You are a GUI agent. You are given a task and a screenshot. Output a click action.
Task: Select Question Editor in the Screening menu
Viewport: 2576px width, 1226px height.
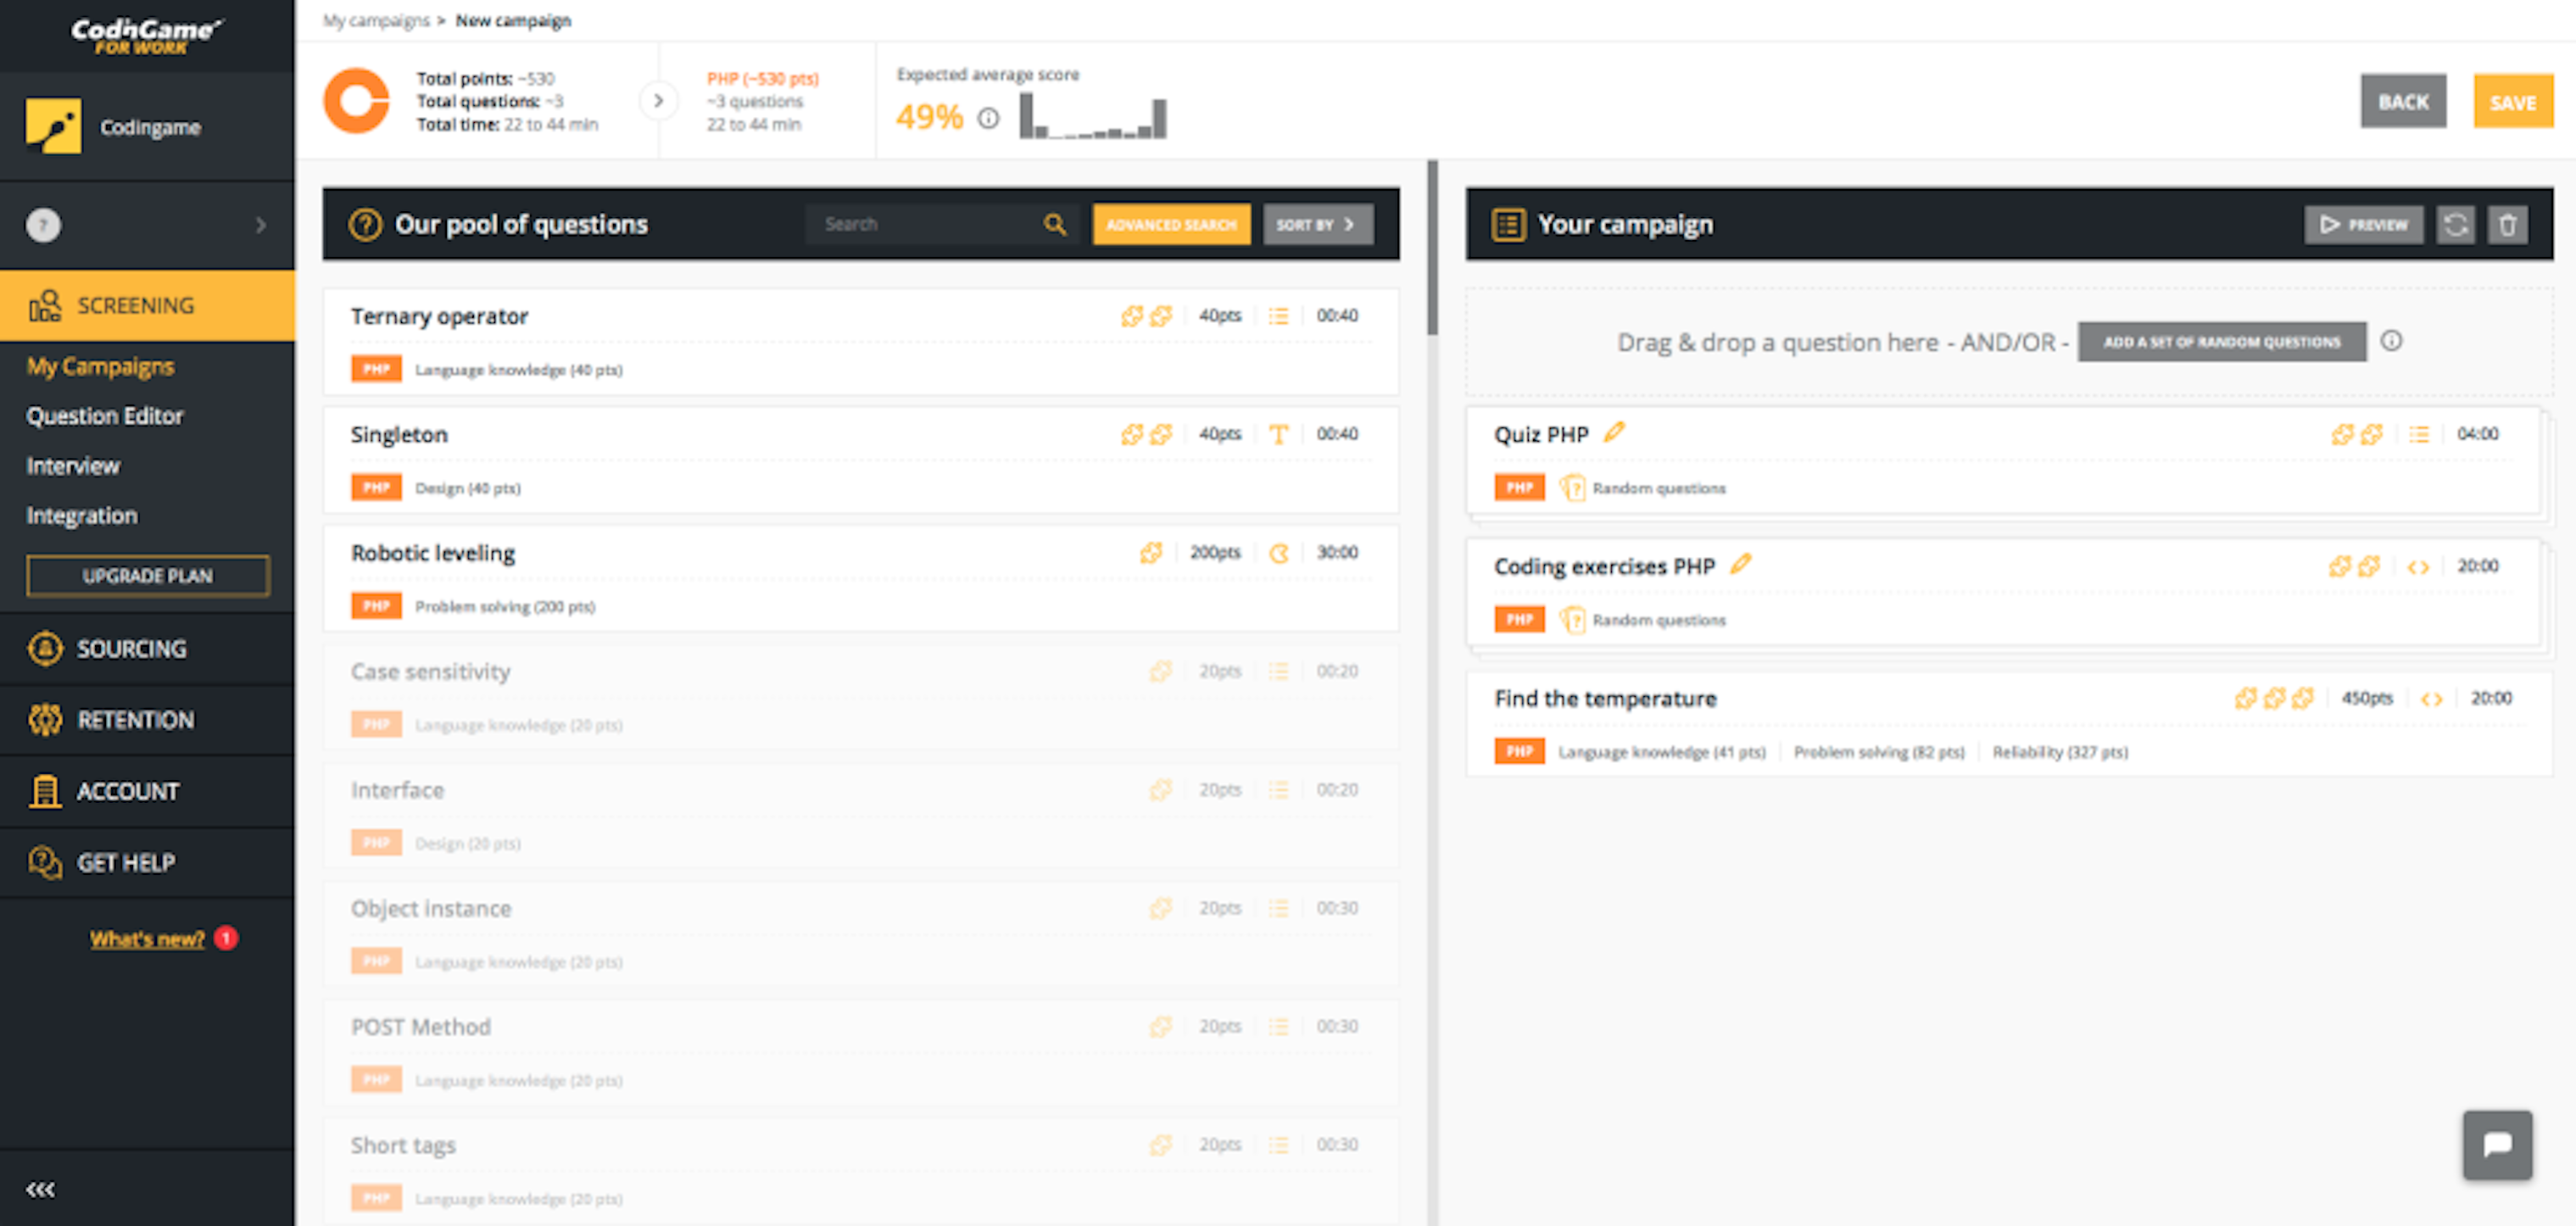[x=104, y=415]
